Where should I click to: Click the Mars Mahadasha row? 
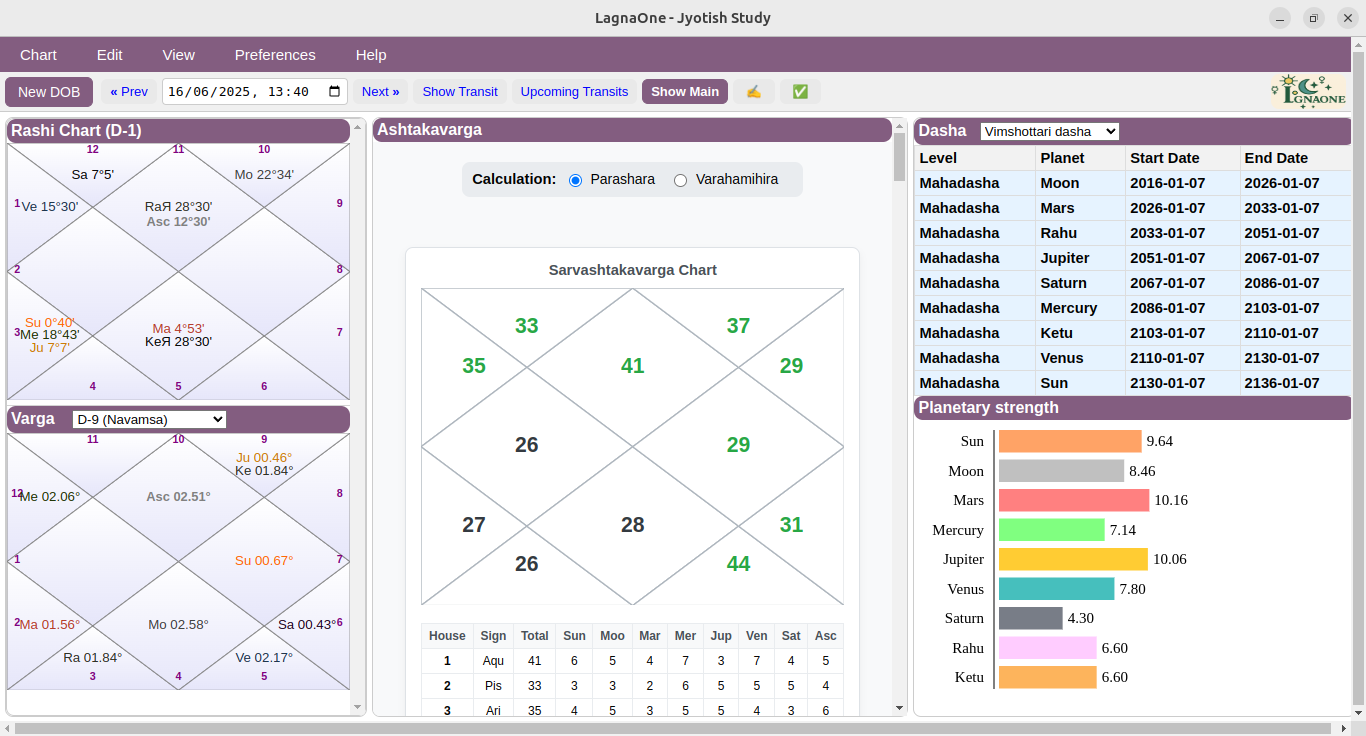(1132, 208)
